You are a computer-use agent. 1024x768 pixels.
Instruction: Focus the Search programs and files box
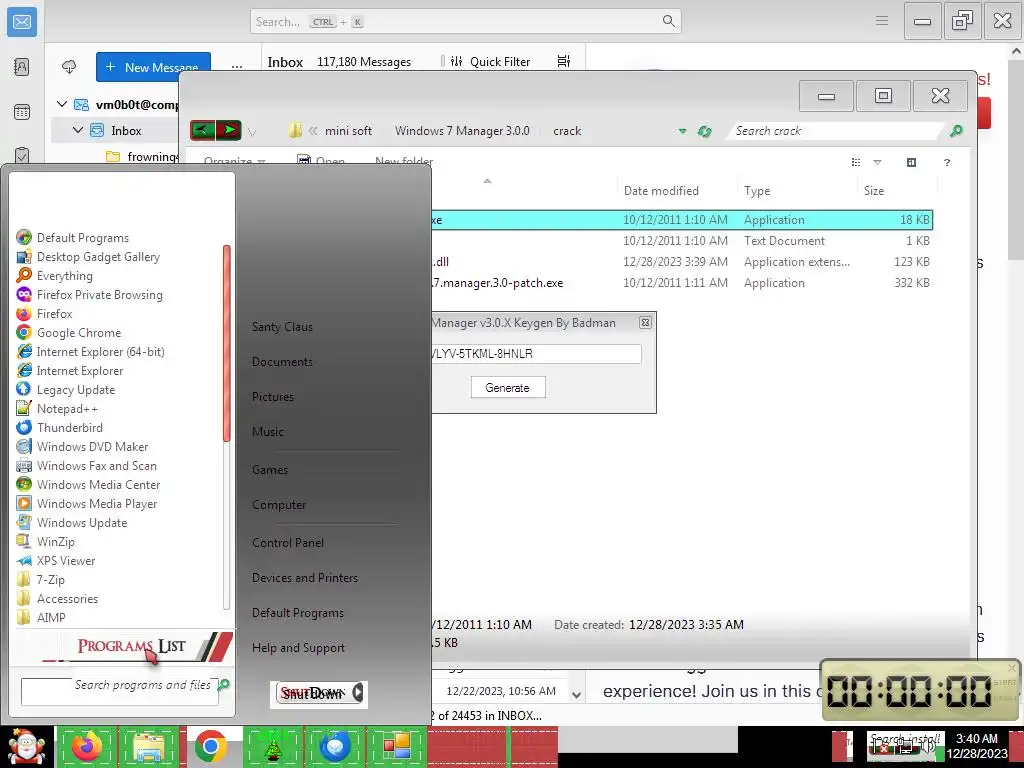(120, 692)
